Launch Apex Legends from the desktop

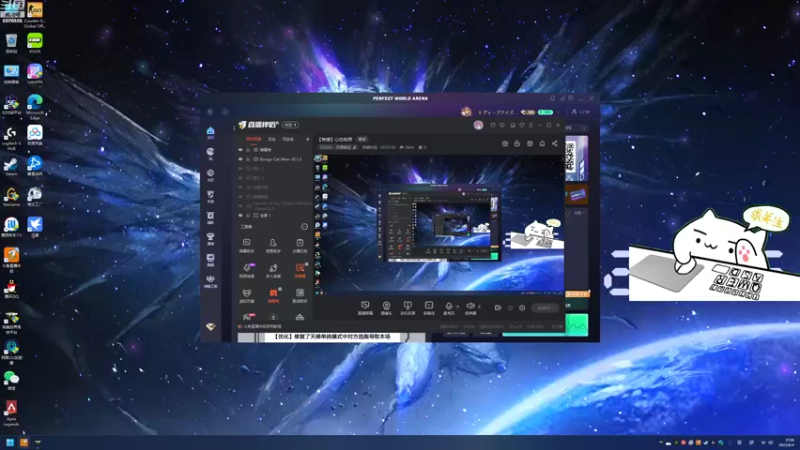[11, 413]
